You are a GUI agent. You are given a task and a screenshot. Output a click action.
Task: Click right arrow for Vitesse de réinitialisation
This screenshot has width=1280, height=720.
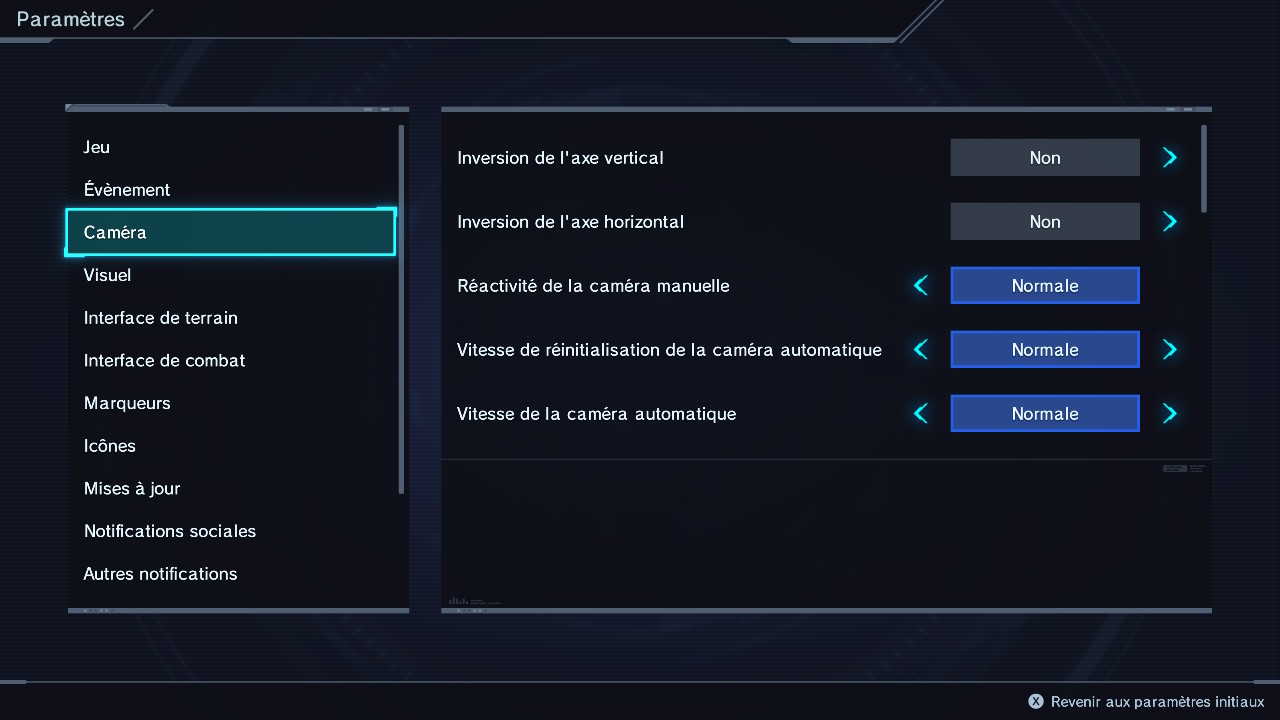coord(1170,350)
